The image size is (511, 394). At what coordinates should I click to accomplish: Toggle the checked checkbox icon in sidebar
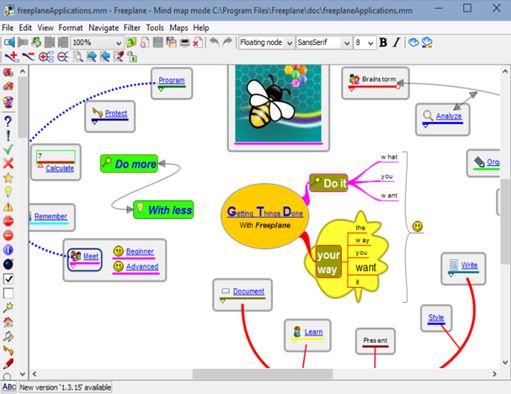pyautogui.click(x=8, y=279)
